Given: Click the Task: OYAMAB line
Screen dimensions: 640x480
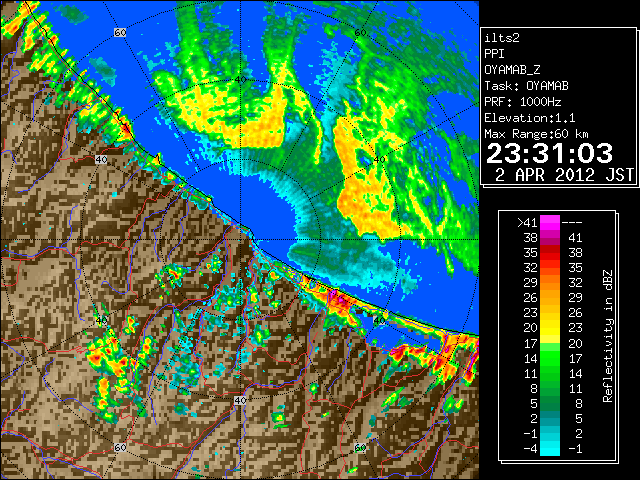Looking at the screenshot, I should (526, 86).
